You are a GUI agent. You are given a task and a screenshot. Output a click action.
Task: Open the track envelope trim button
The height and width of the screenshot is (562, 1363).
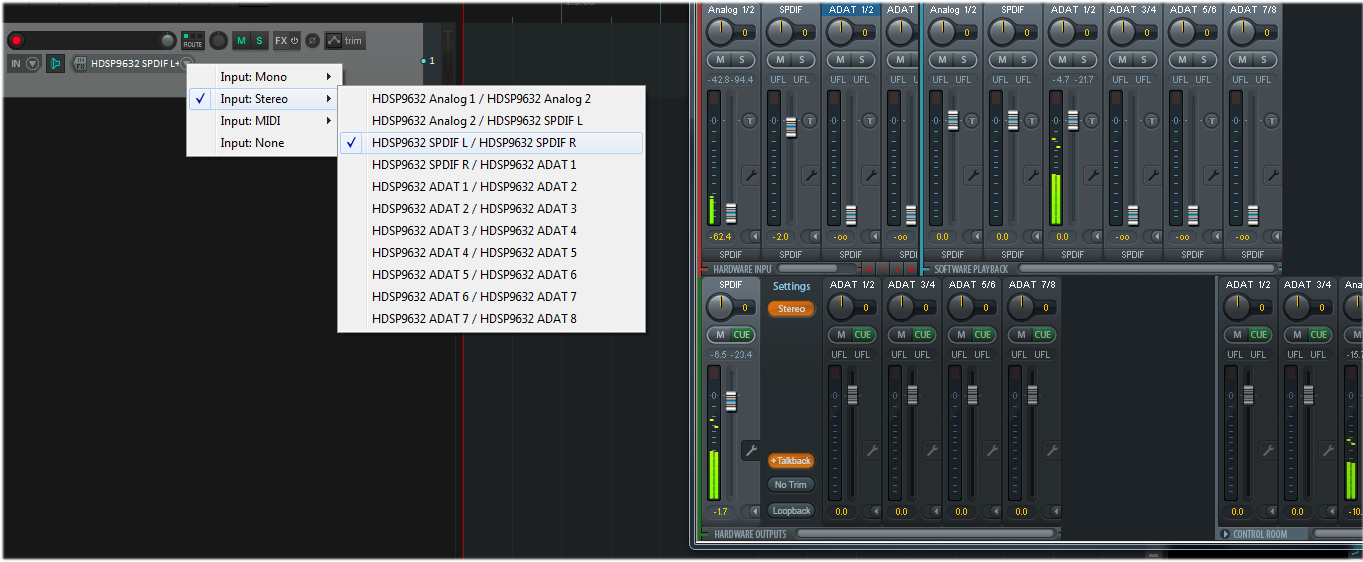point(345,41)
